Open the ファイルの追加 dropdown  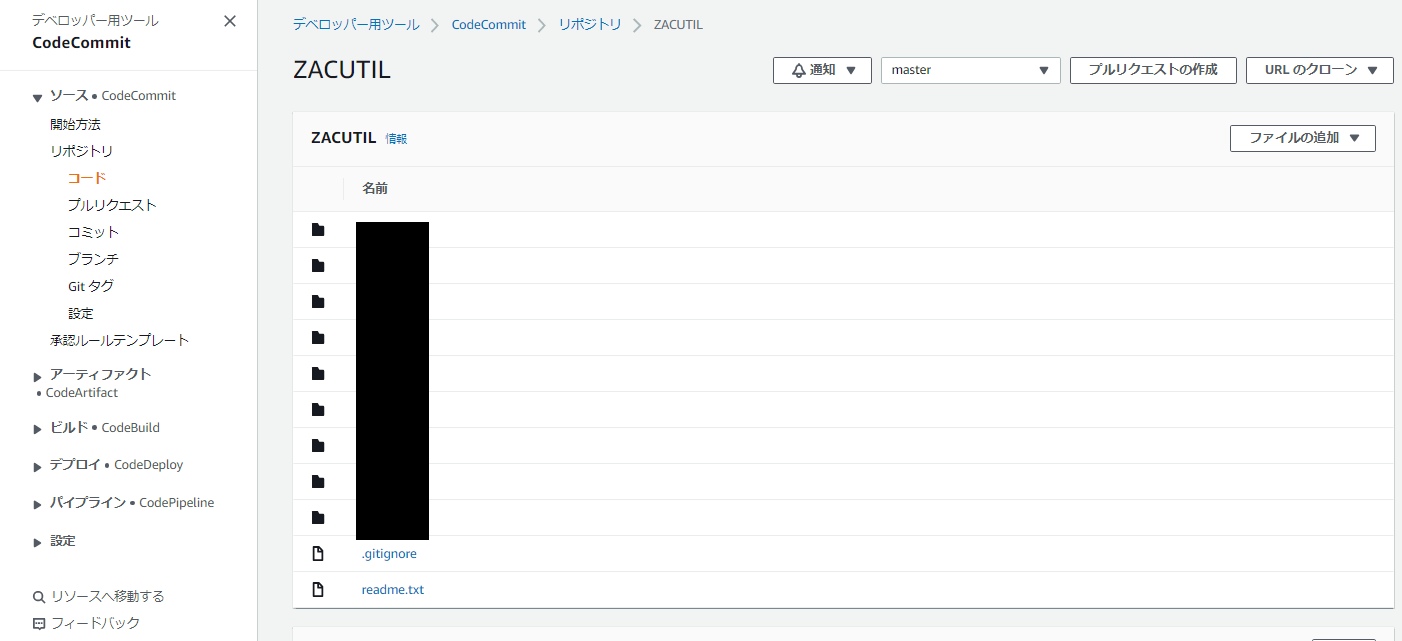point(1302,138)
